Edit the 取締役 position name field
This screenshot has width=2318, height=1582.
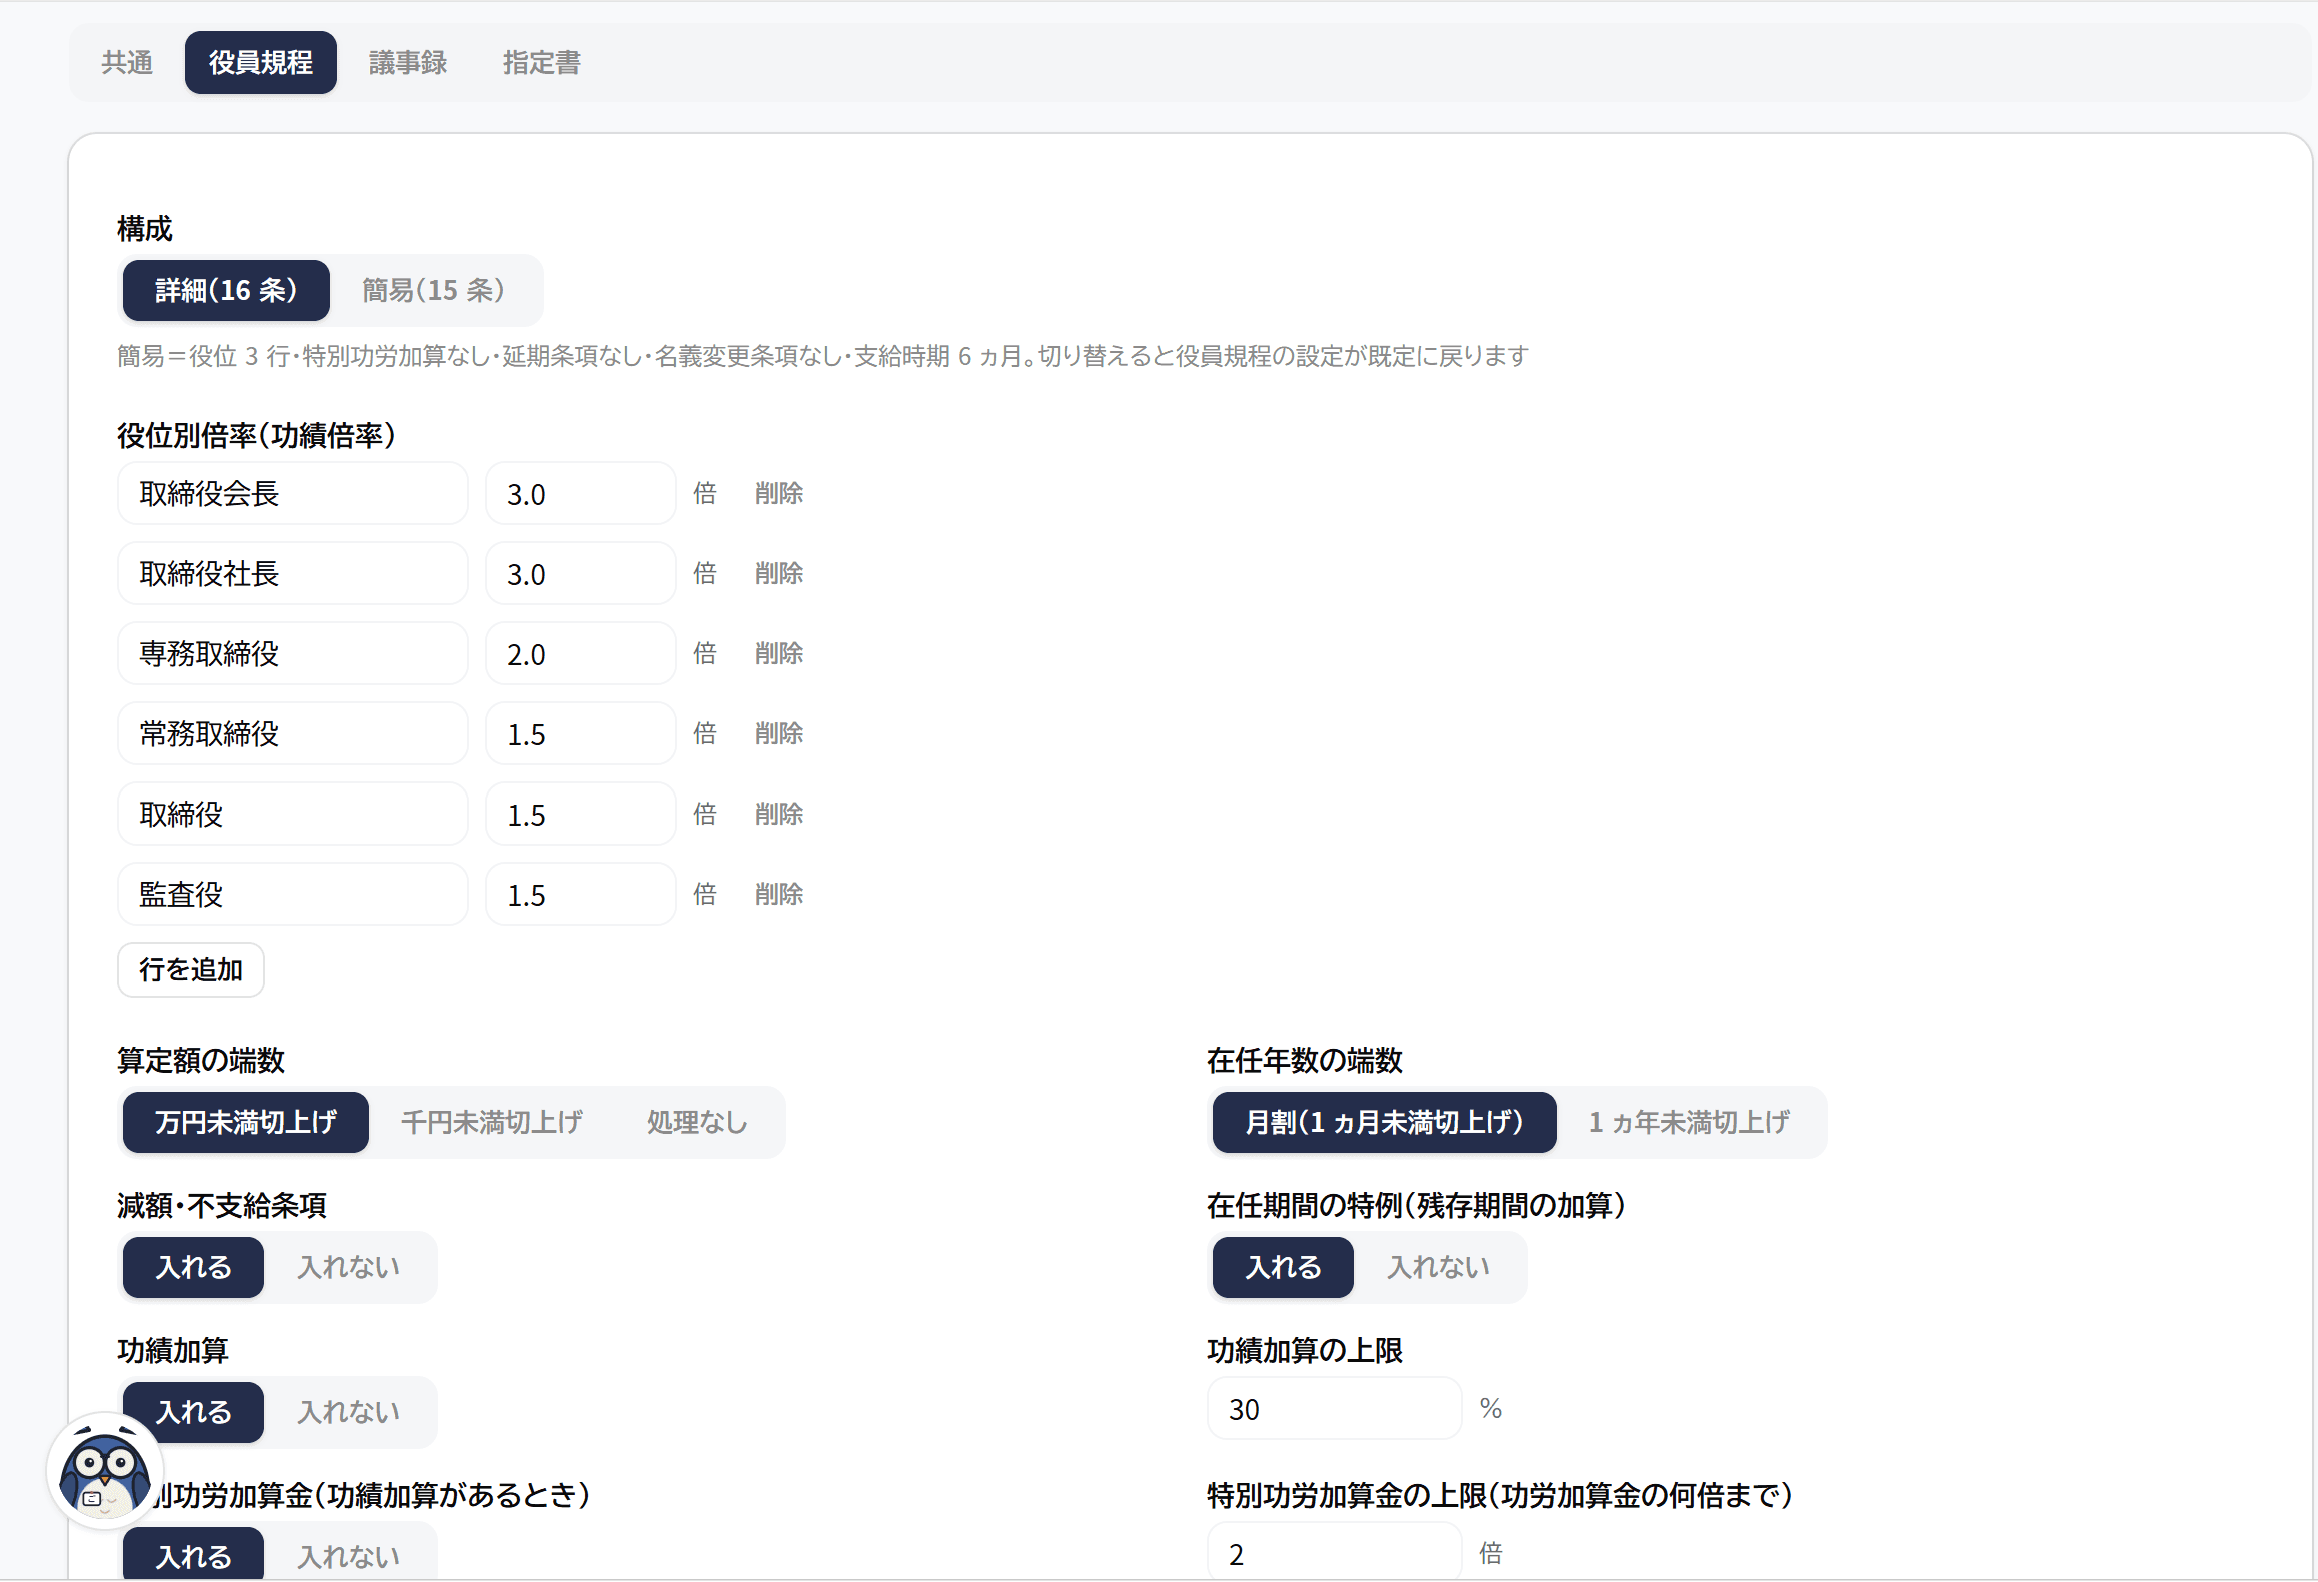coord(293,815)
